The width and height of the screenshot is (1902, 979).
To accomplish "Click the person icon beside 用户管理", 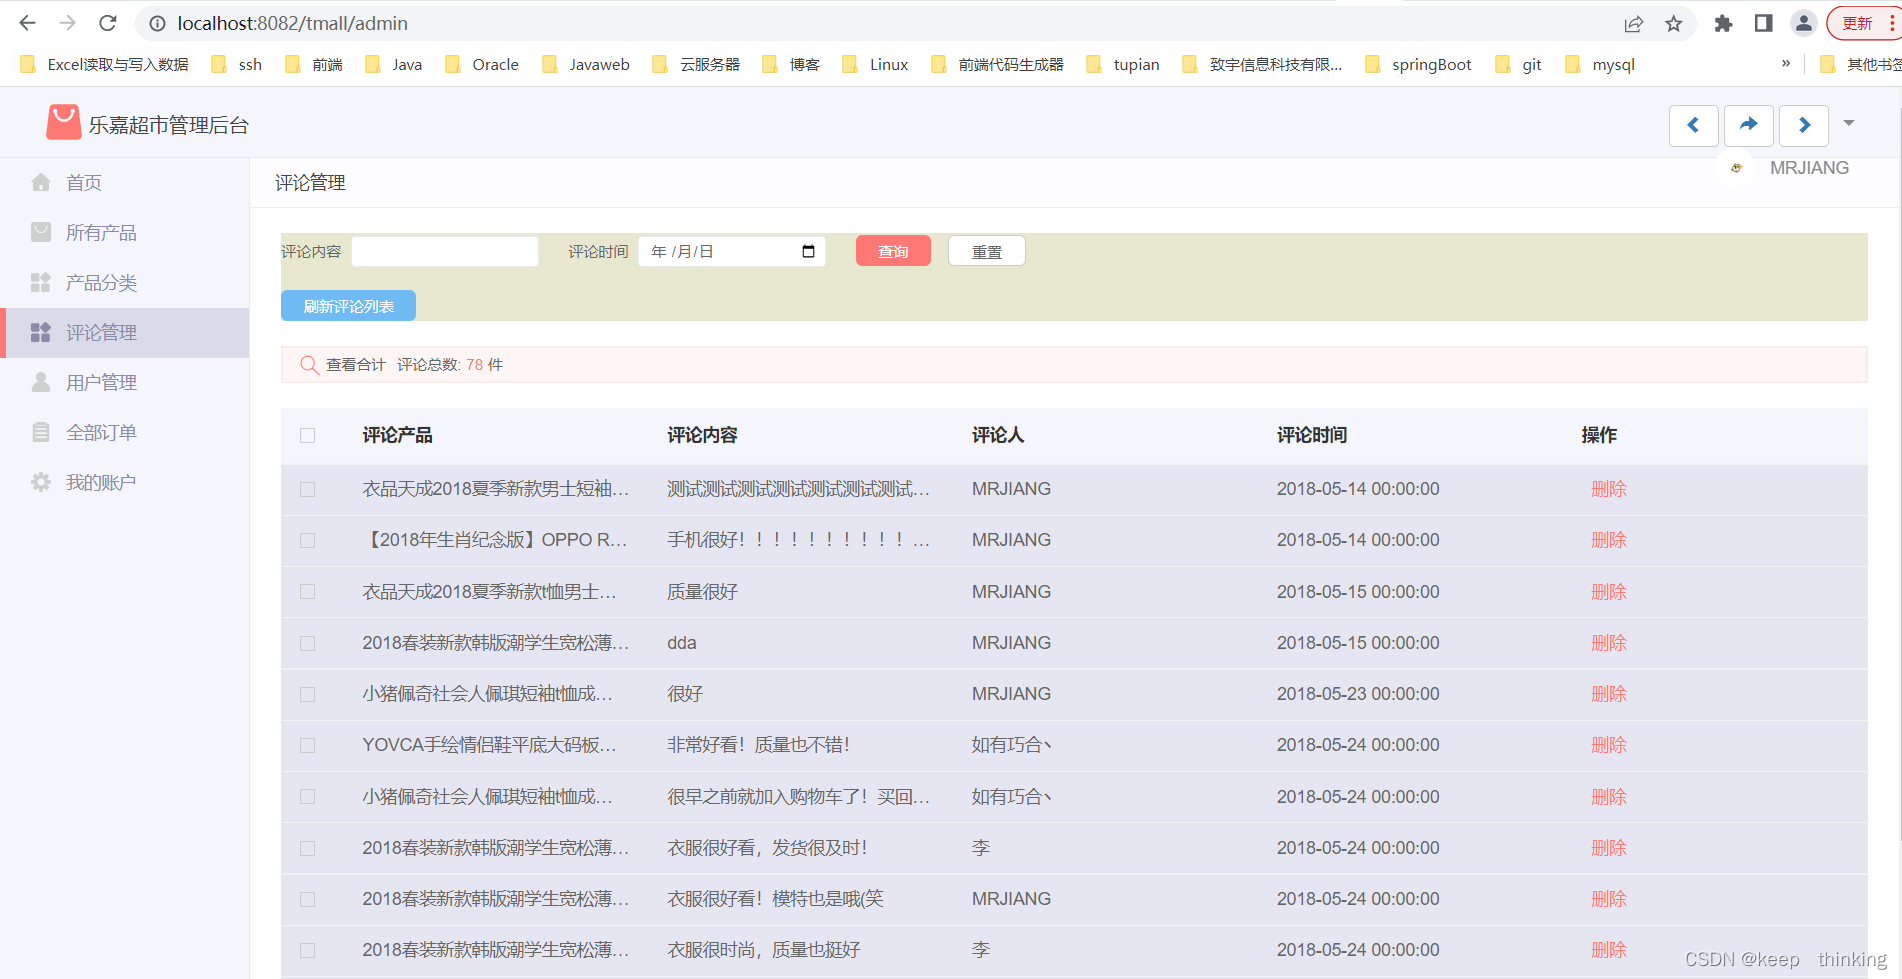I will click(41, 382).
